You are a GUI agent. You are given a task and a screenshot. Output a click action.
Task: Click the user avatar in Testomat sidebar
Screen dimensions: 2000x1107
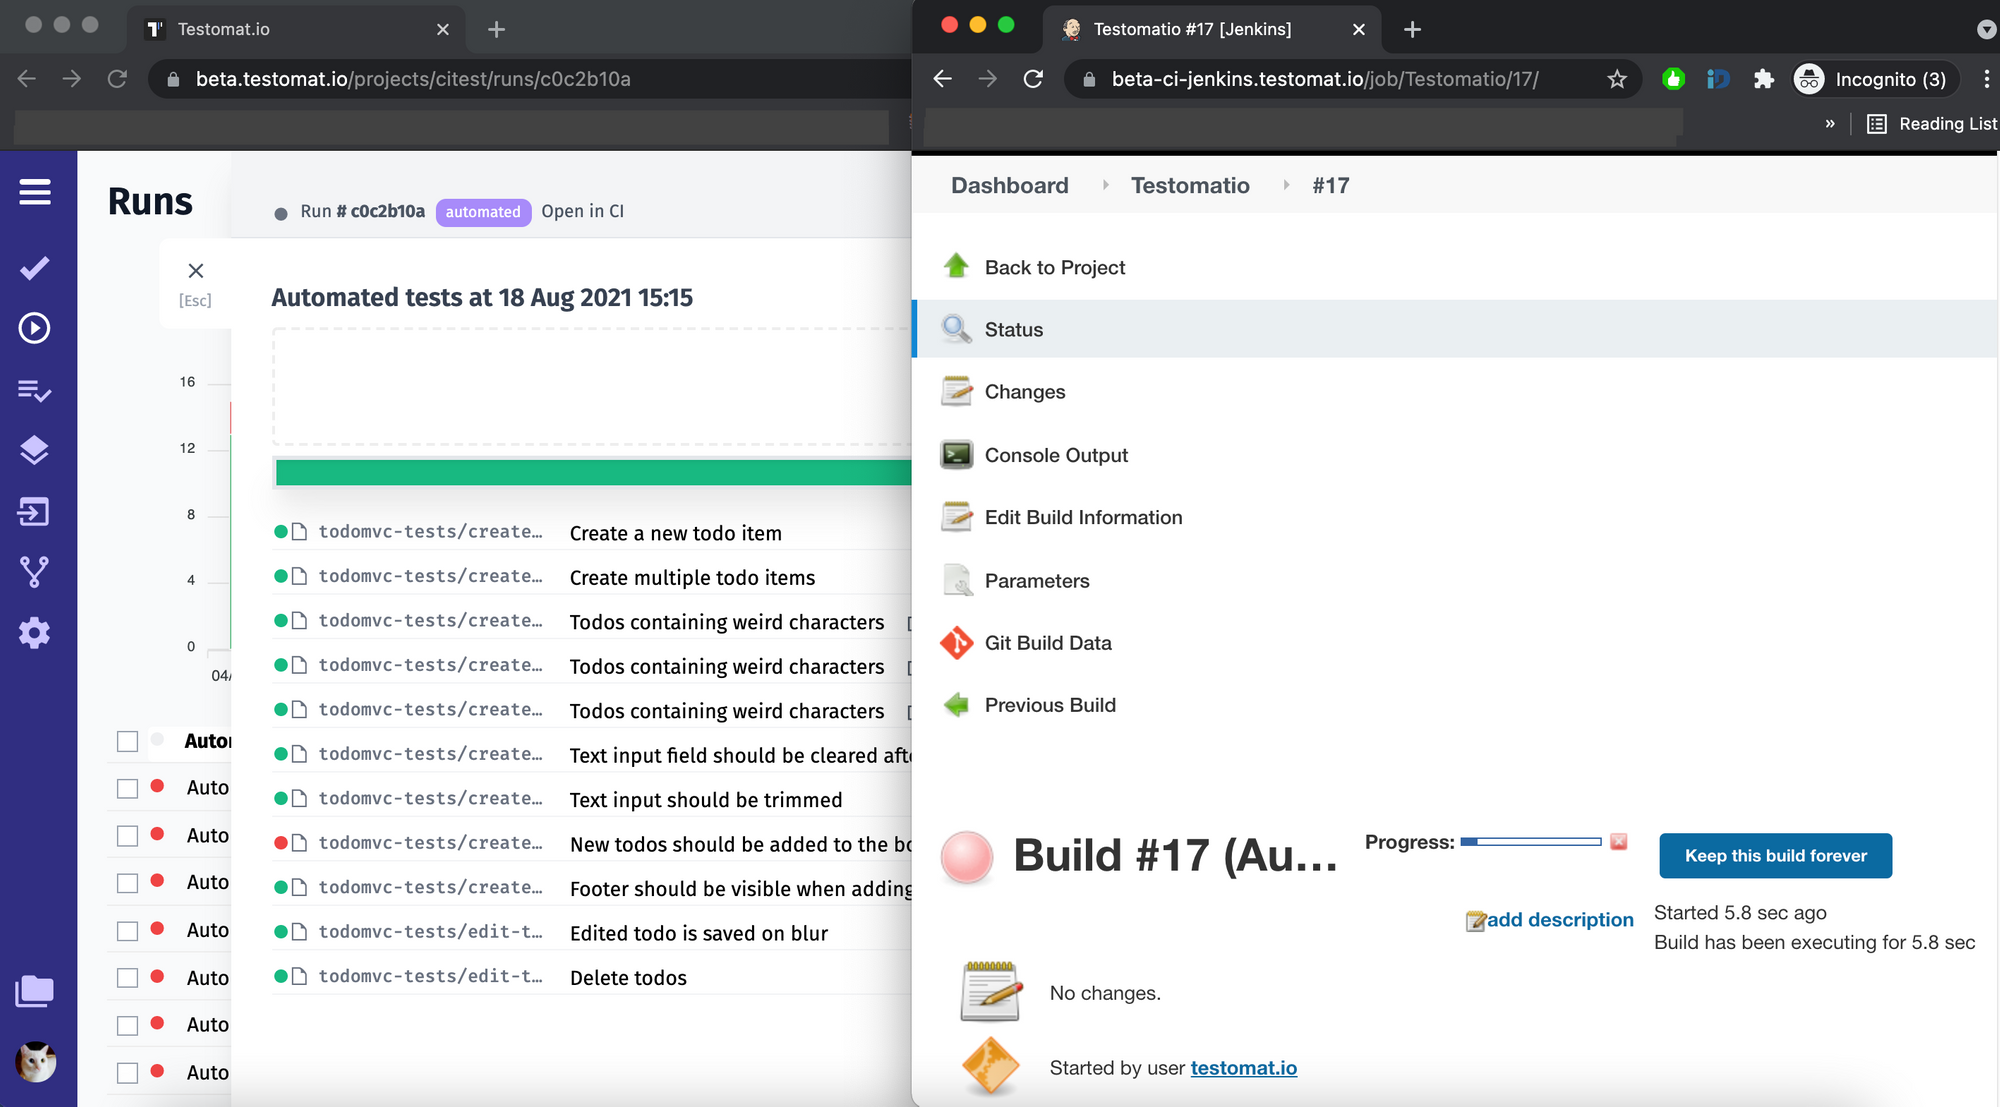36,1062
